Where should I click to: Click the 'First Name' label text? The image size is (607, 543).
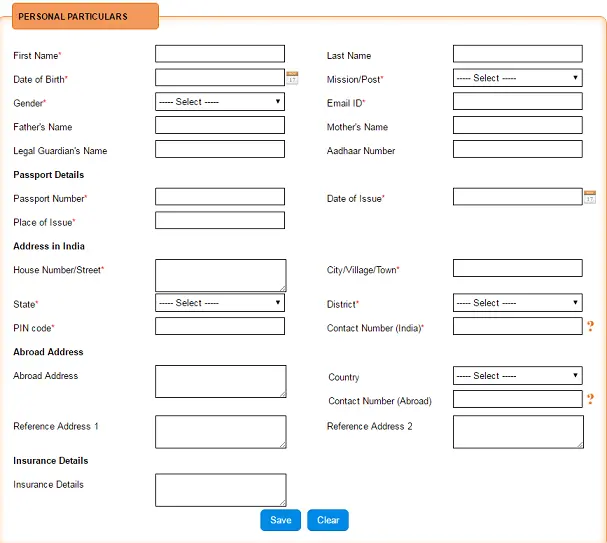pyautogui.click(x=36, y=56)
